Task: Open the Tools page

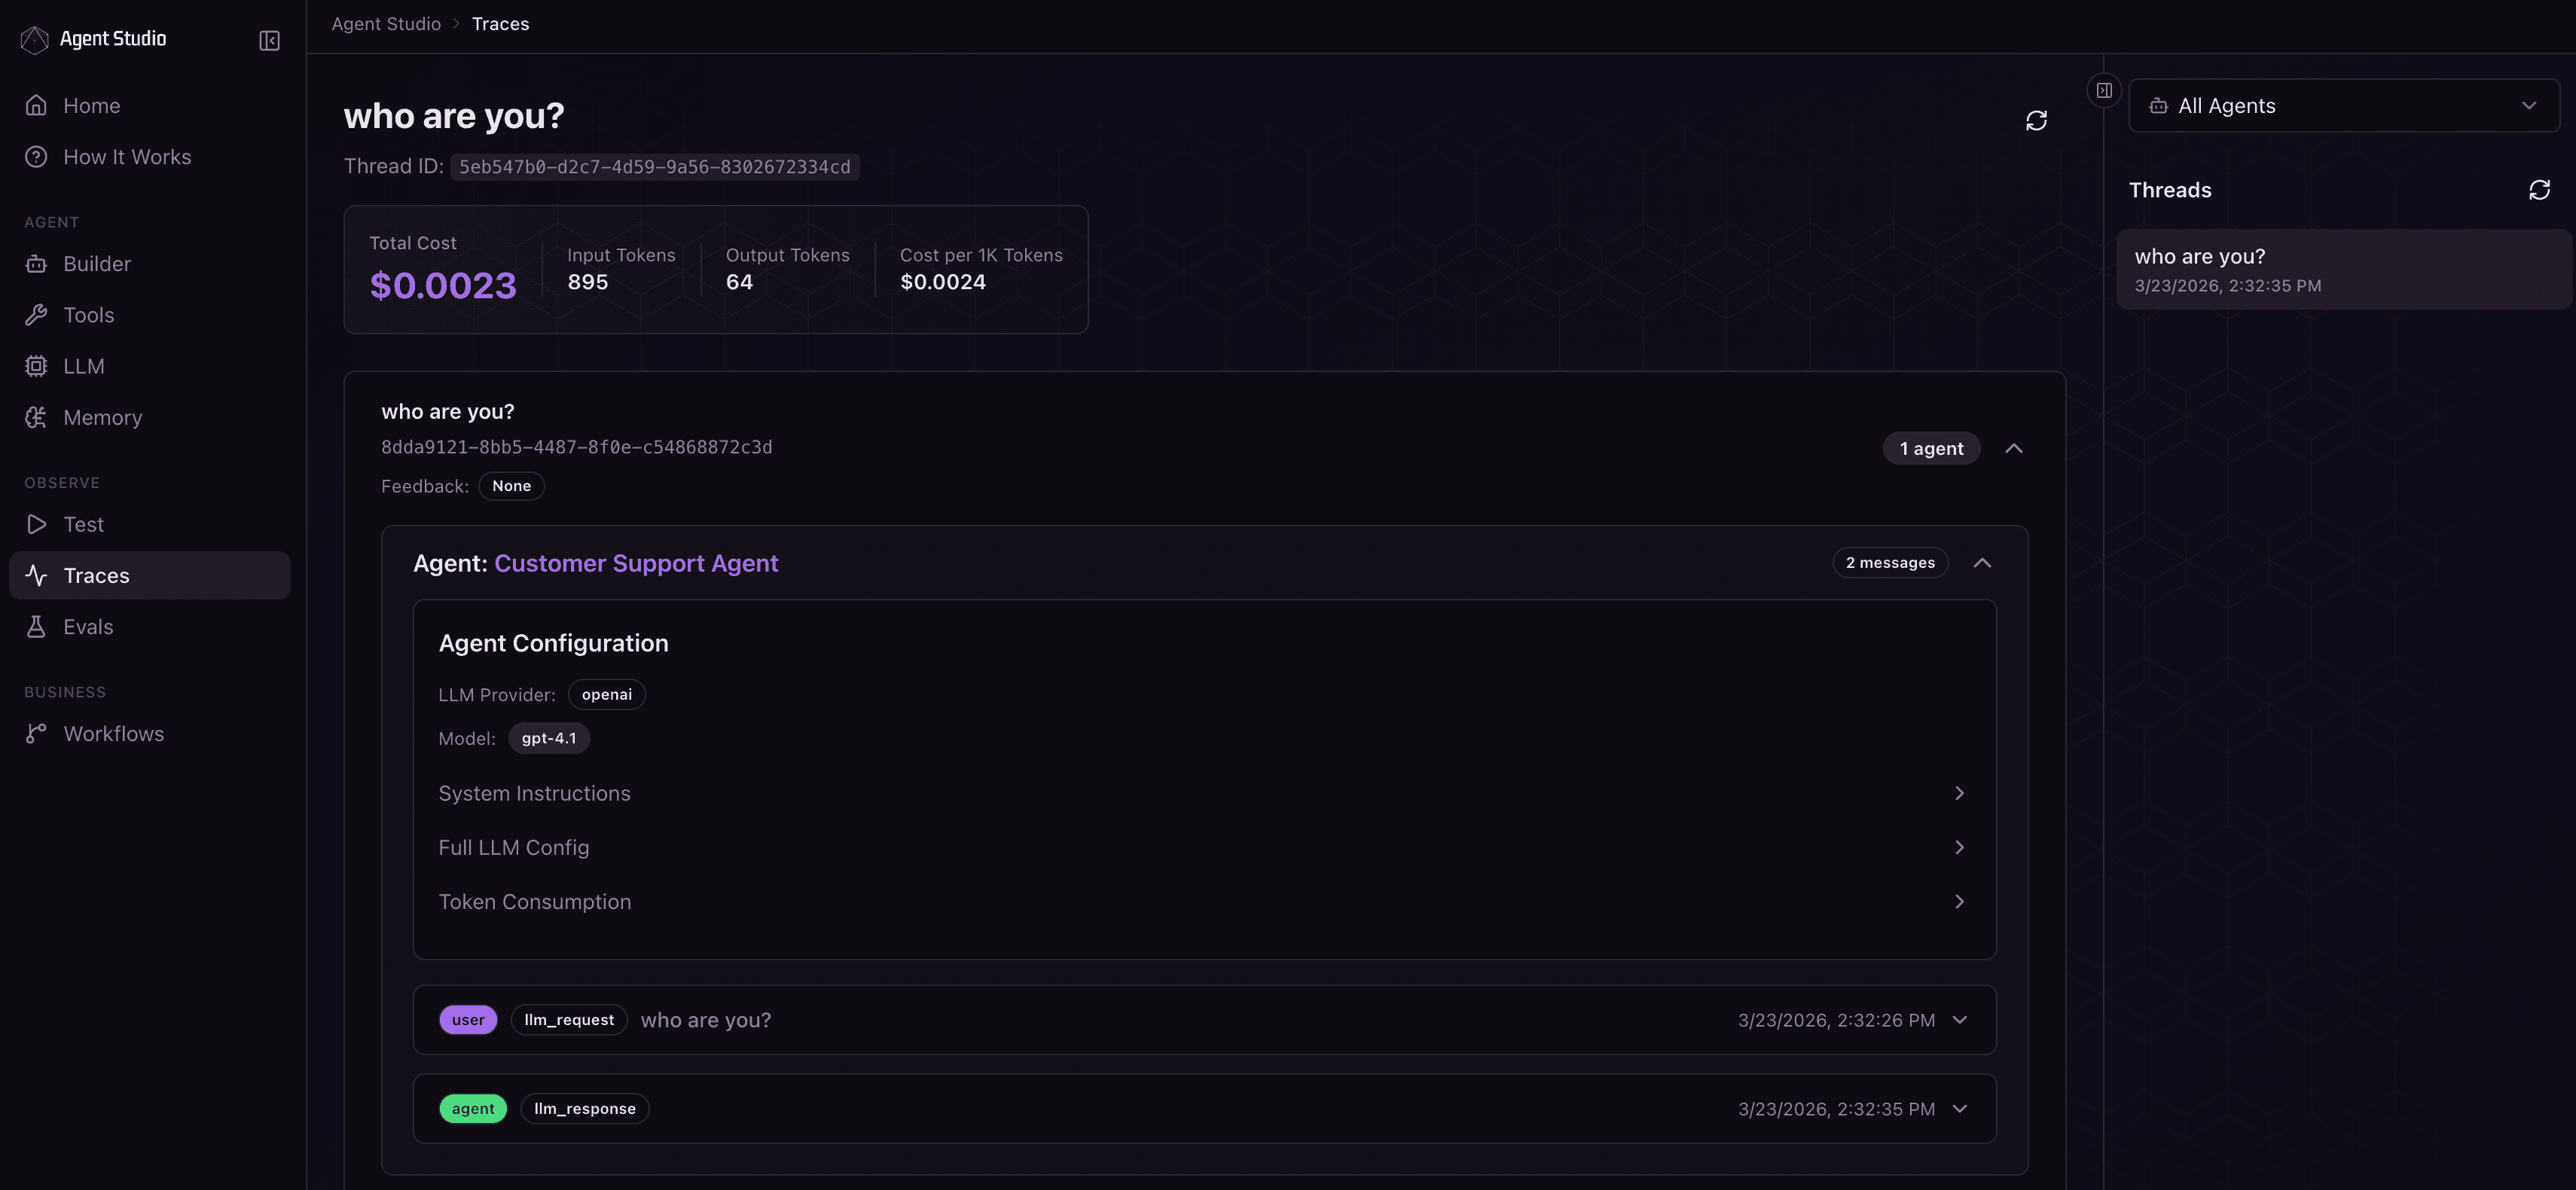Action: [x=88, y=315]
